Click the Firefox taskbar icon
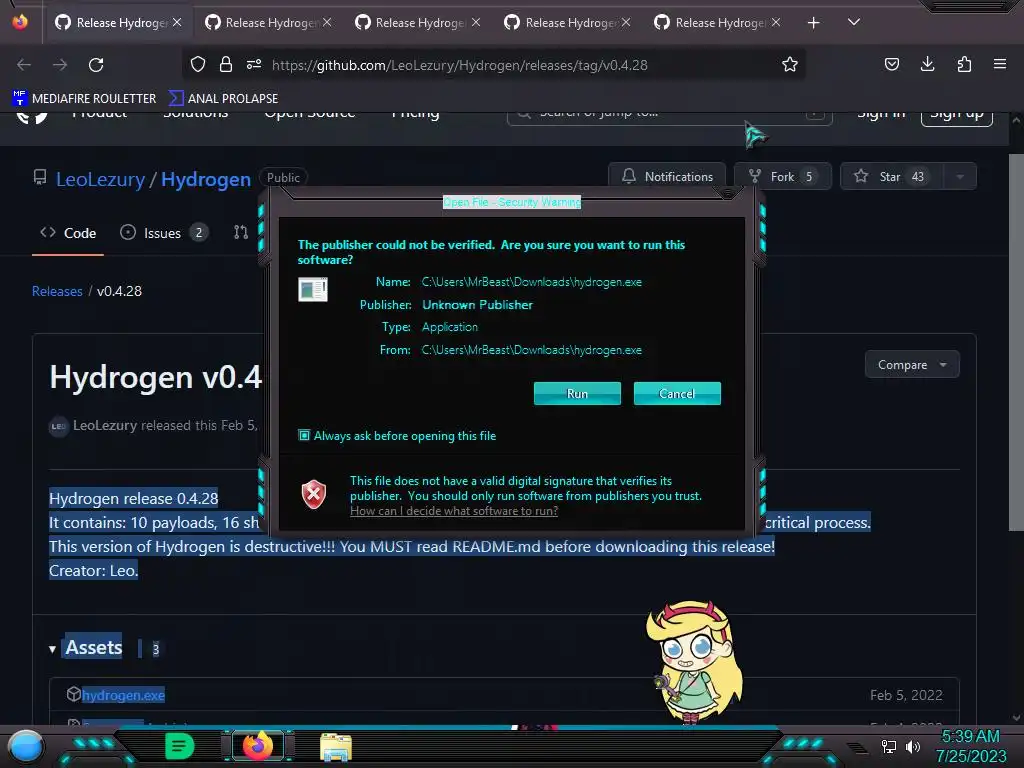Viewport: 1024px width, 768px height. pyautogui.click(x=257, y=745)
